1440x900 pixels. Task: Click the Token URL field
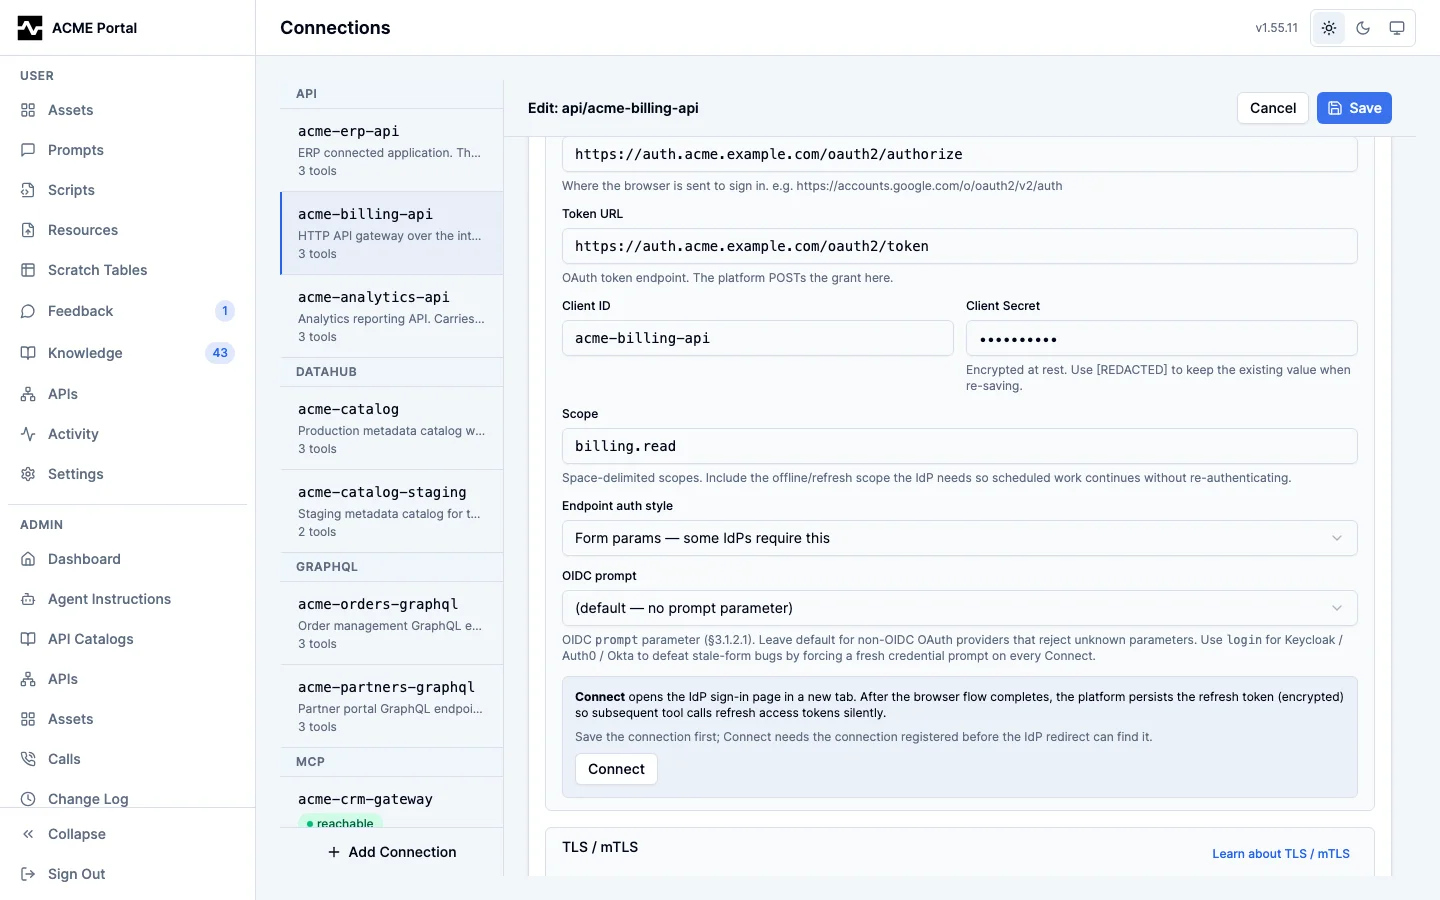point(960,246)
